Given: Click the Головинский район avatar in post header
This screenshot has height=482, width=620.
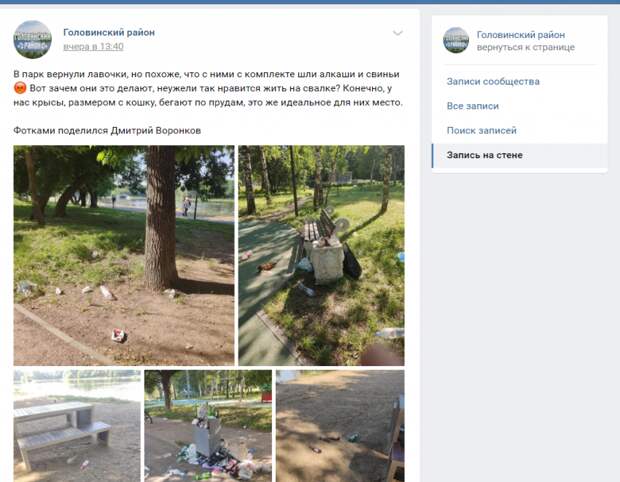Looking at the screenshot, I should click(x=32, y=40).
